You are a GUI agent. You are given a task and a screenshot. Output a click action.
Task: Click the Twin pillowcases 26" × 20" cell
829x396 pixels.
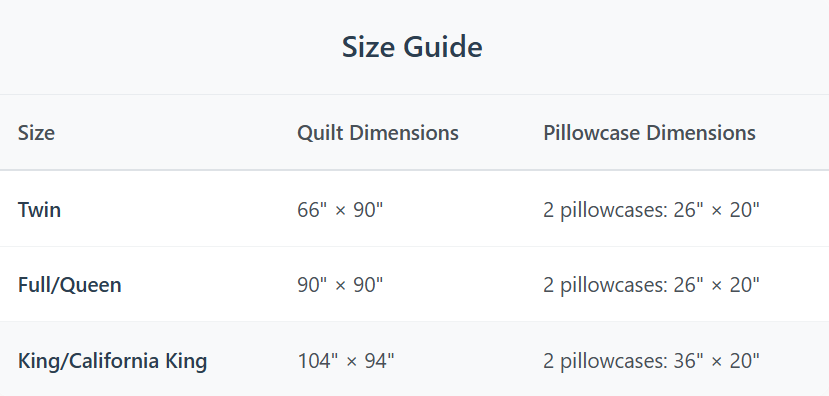(x=651, y=210)
